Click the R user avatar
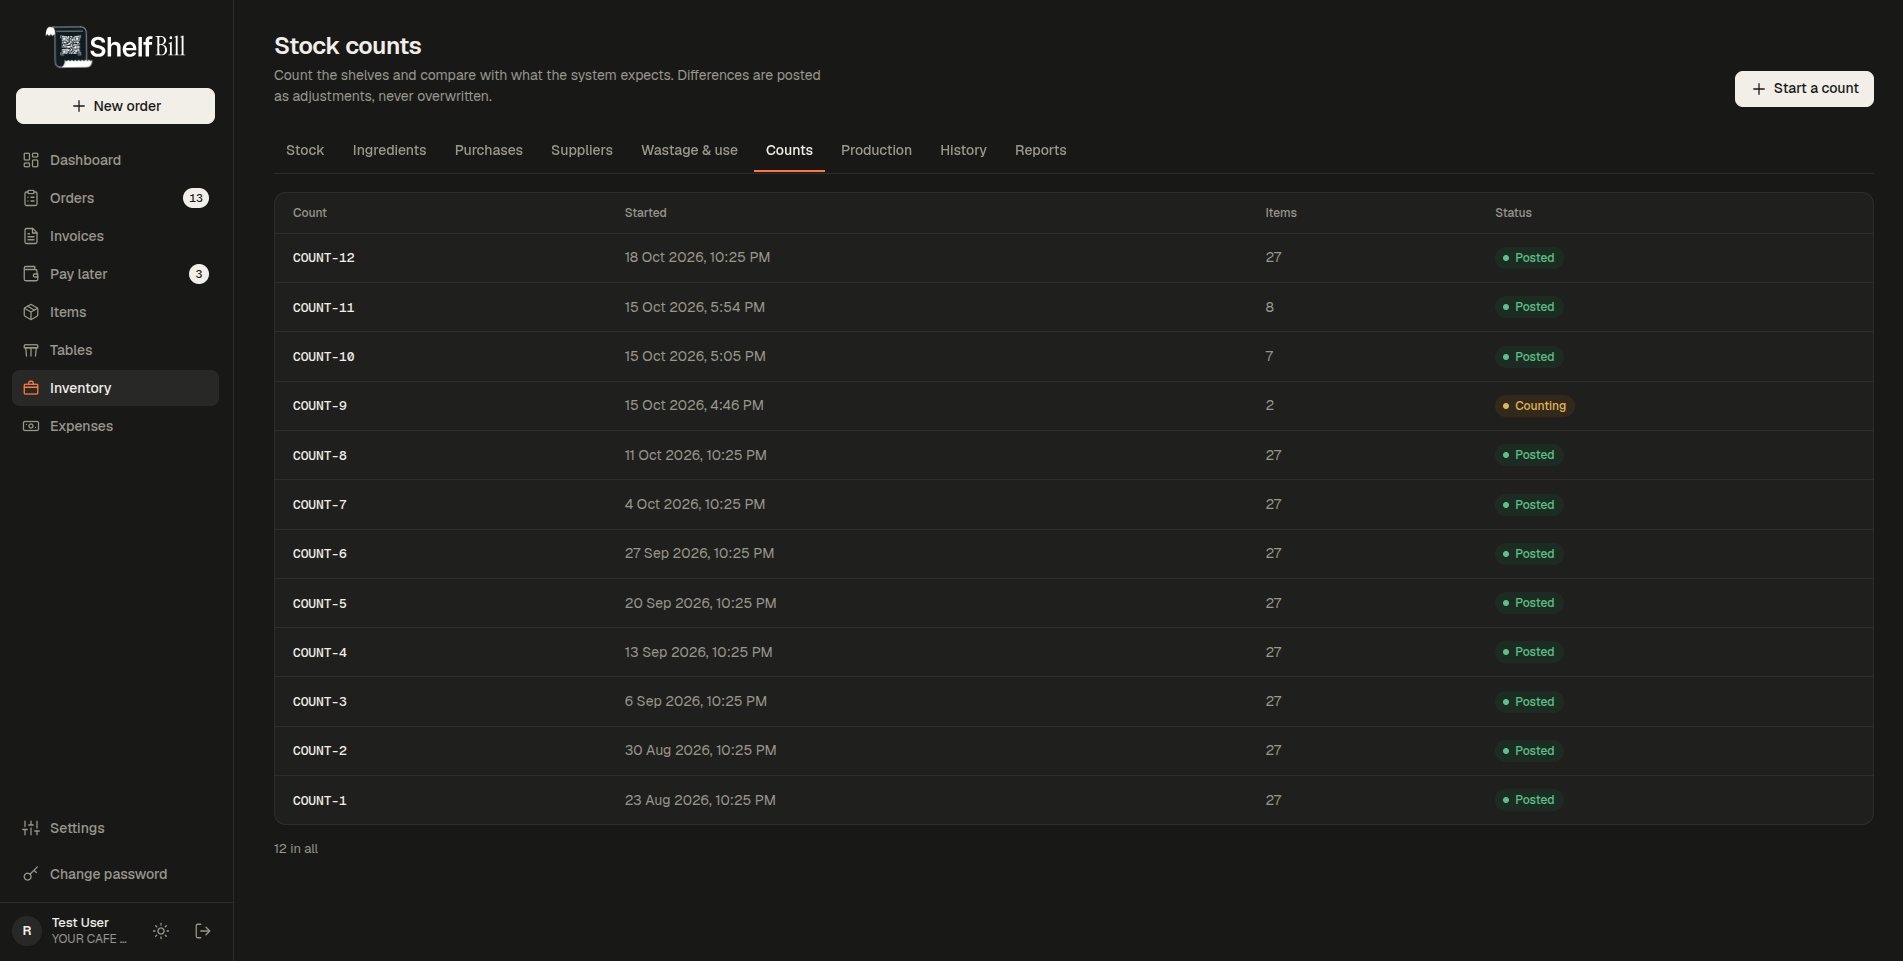Viewport: 1903px width, 961px height. pyautogui.click(x=27, y=931)
